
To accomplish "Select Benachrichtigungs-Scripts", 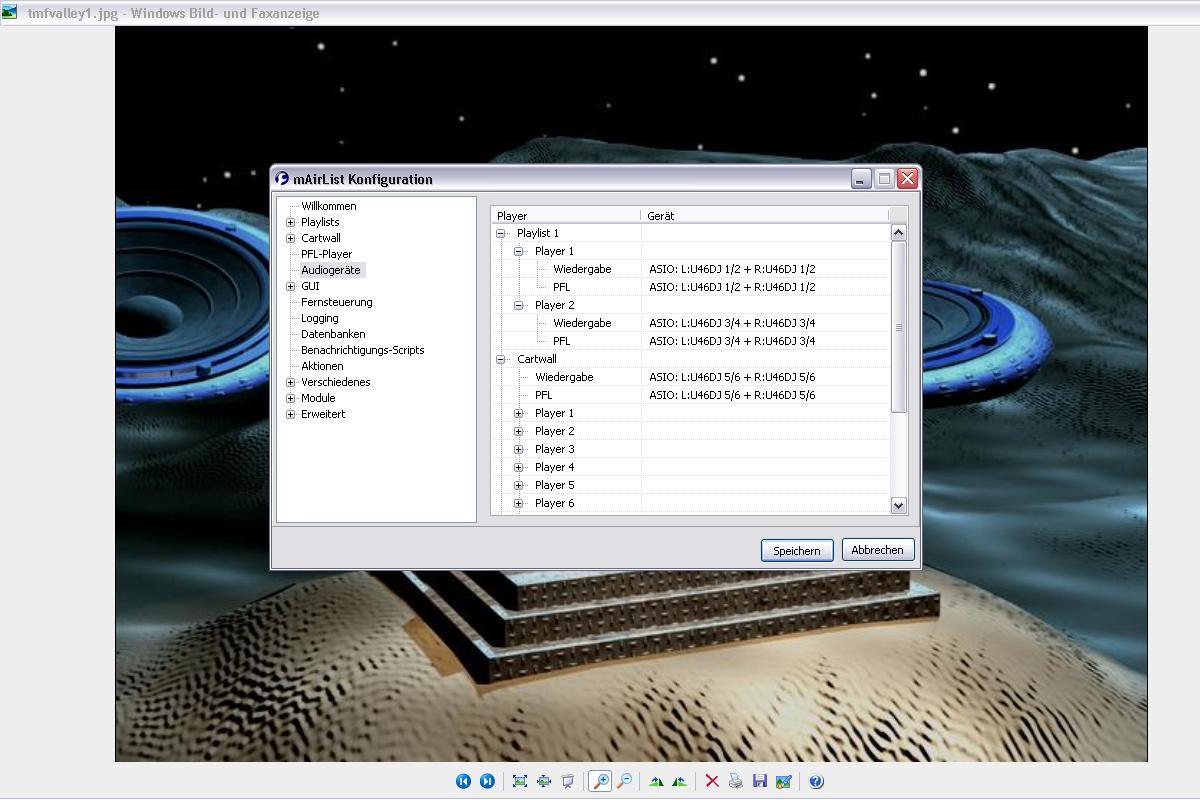I will 362,350.
